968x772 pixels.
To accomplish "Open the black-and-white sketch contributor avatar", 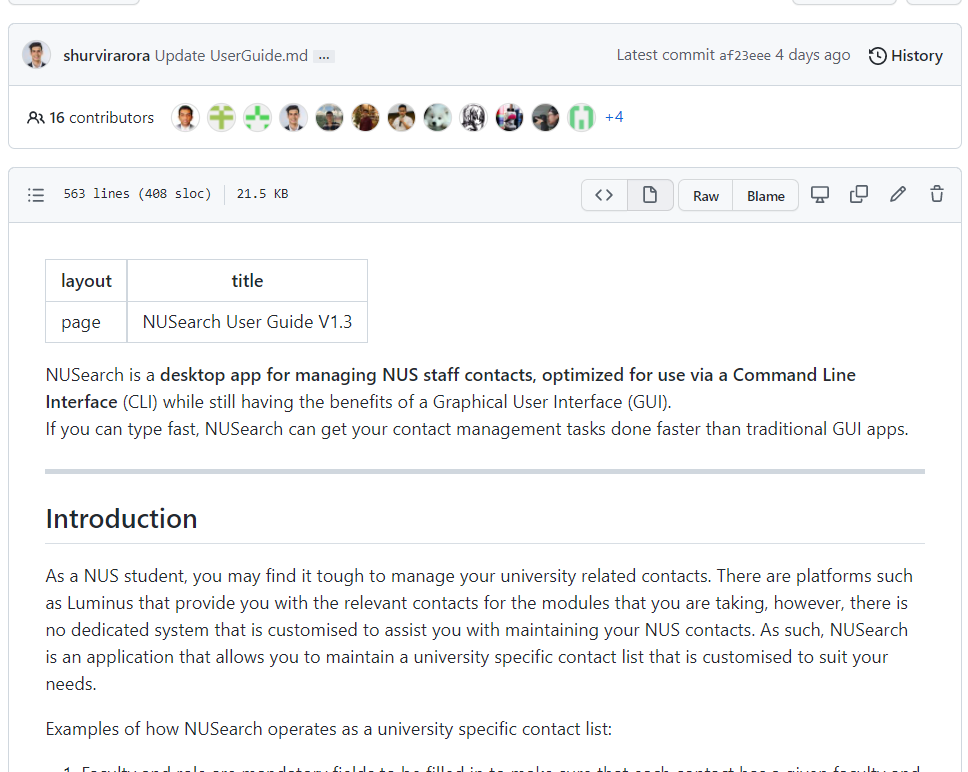I will click(x=474, y=117).
